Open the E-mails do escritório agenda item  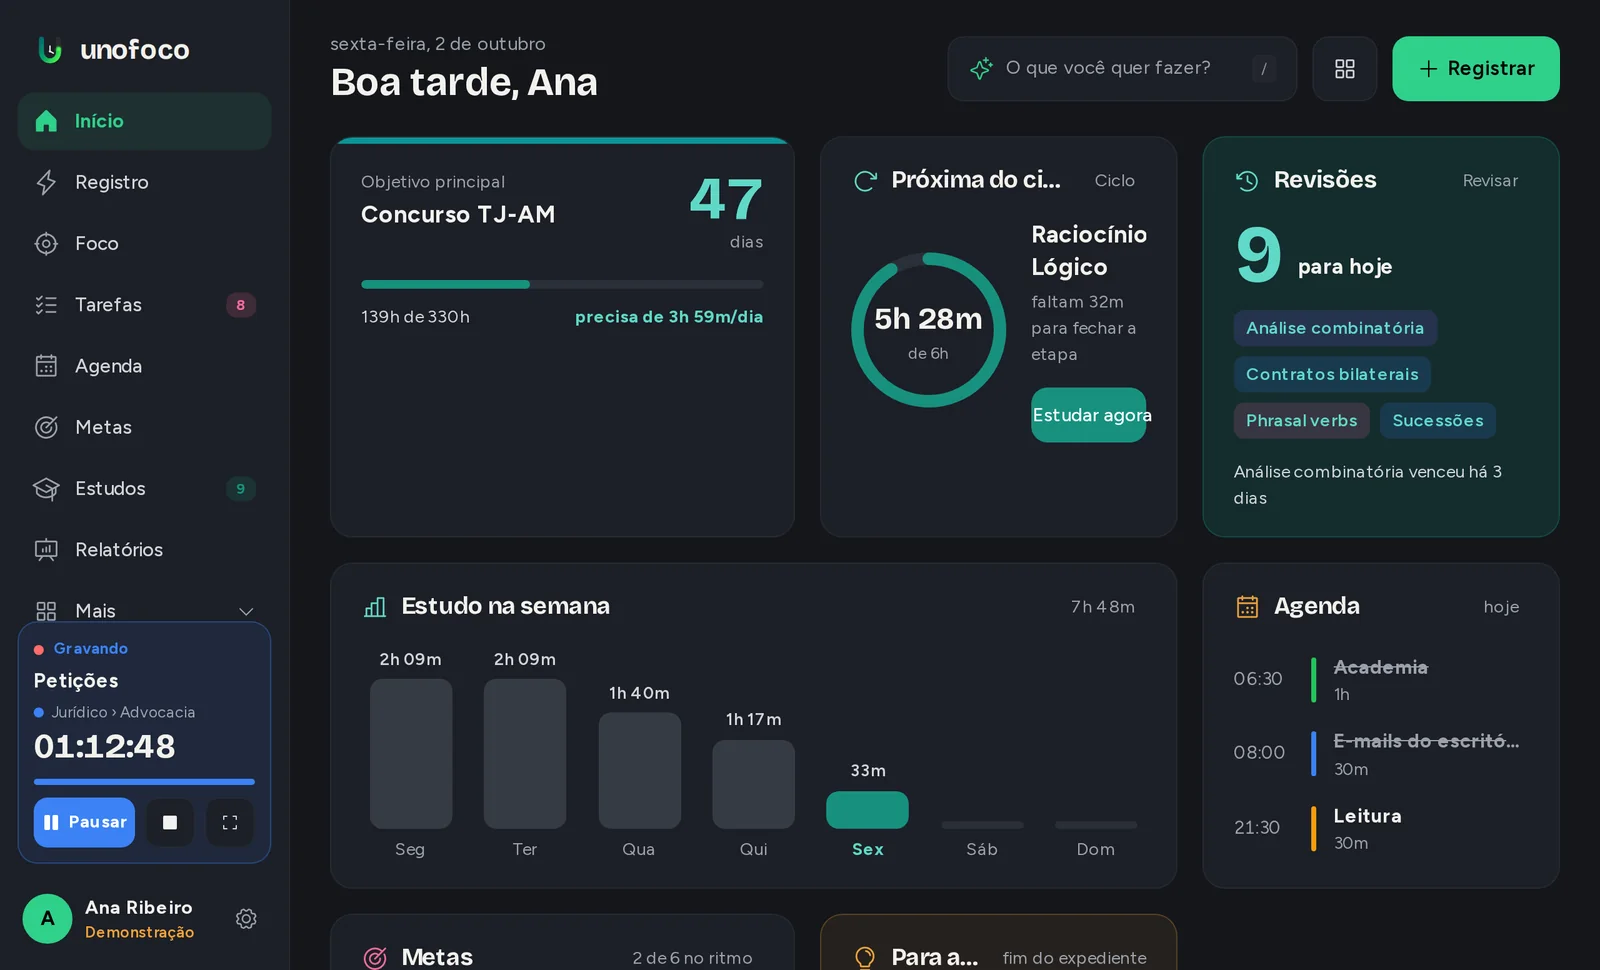1380,753
